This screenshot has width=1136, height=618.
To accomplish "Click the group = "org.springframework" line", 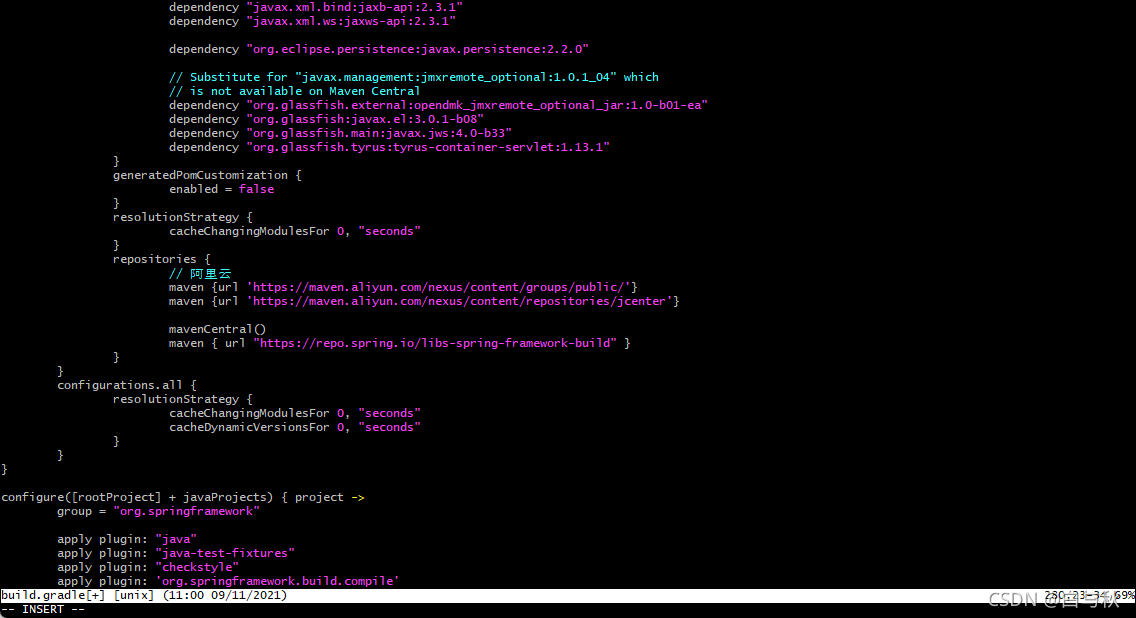I will click(x=159, y=511).
